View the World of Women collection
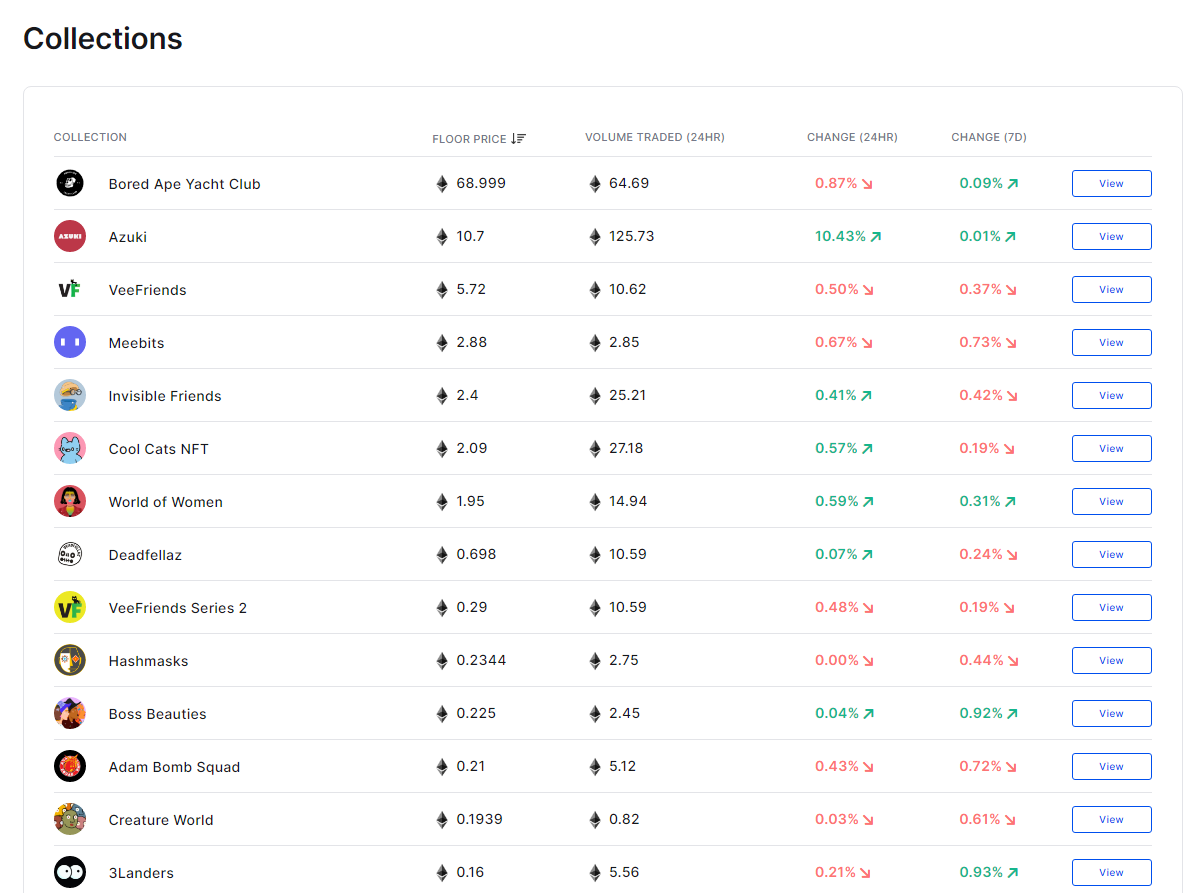 coord(1112,502)
